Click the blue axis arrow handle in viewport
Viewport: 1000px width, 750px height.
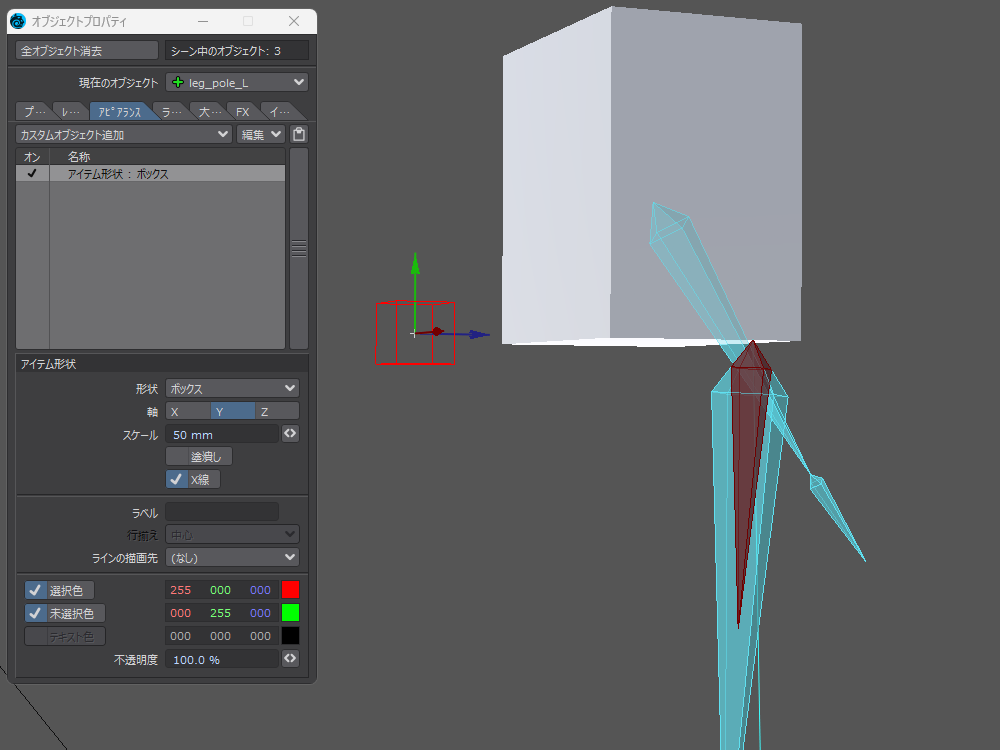tap(478, 335)
